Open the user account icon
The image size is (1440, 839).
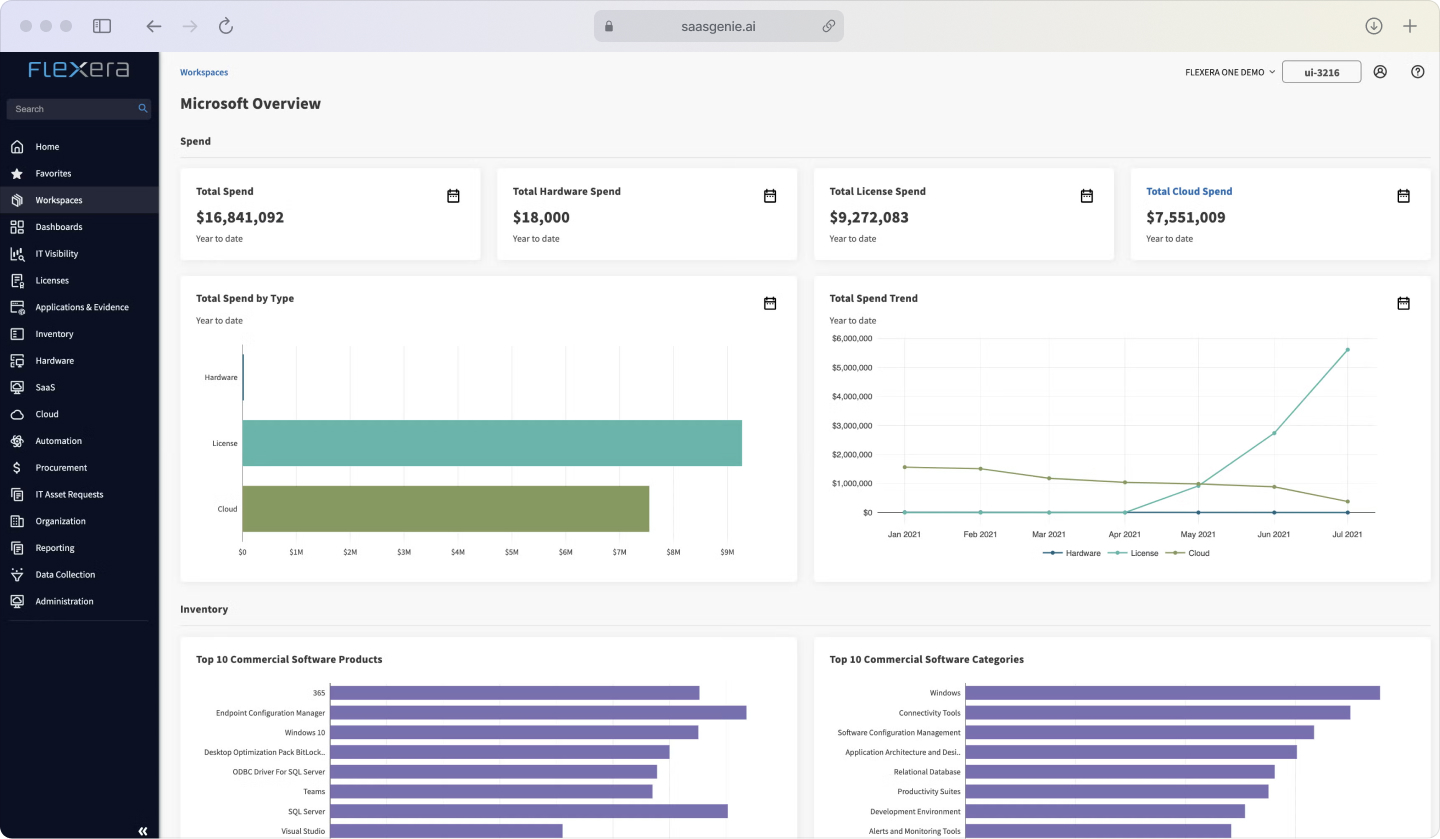(x=1380, y=72)
